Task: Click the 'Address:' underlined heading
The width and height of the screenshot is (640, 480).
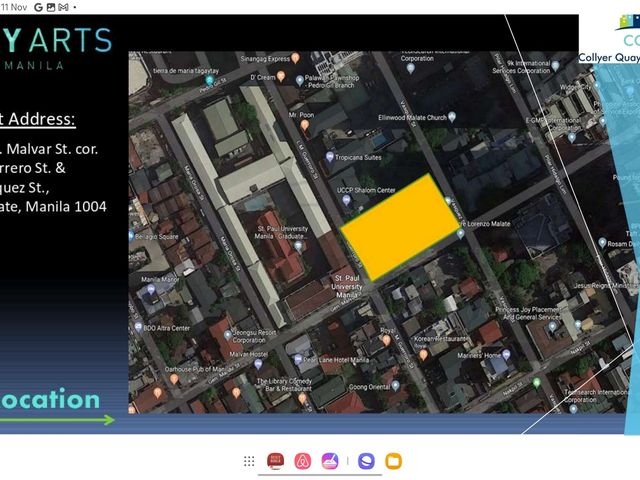Action: tap(41, 119)
